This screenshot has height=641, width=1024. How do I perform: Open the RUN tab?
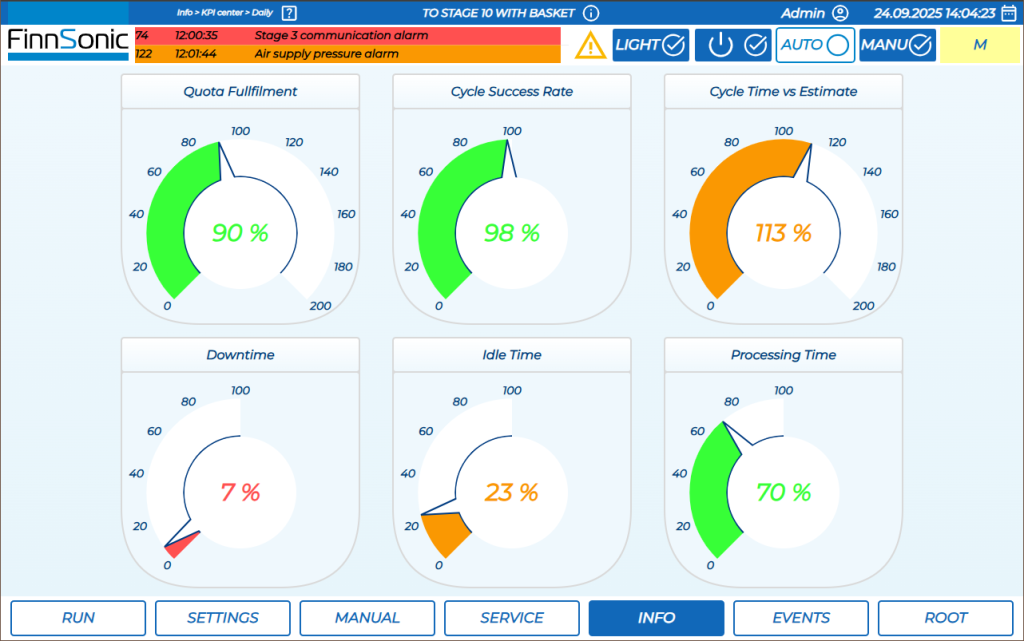[x=78, y=618]
